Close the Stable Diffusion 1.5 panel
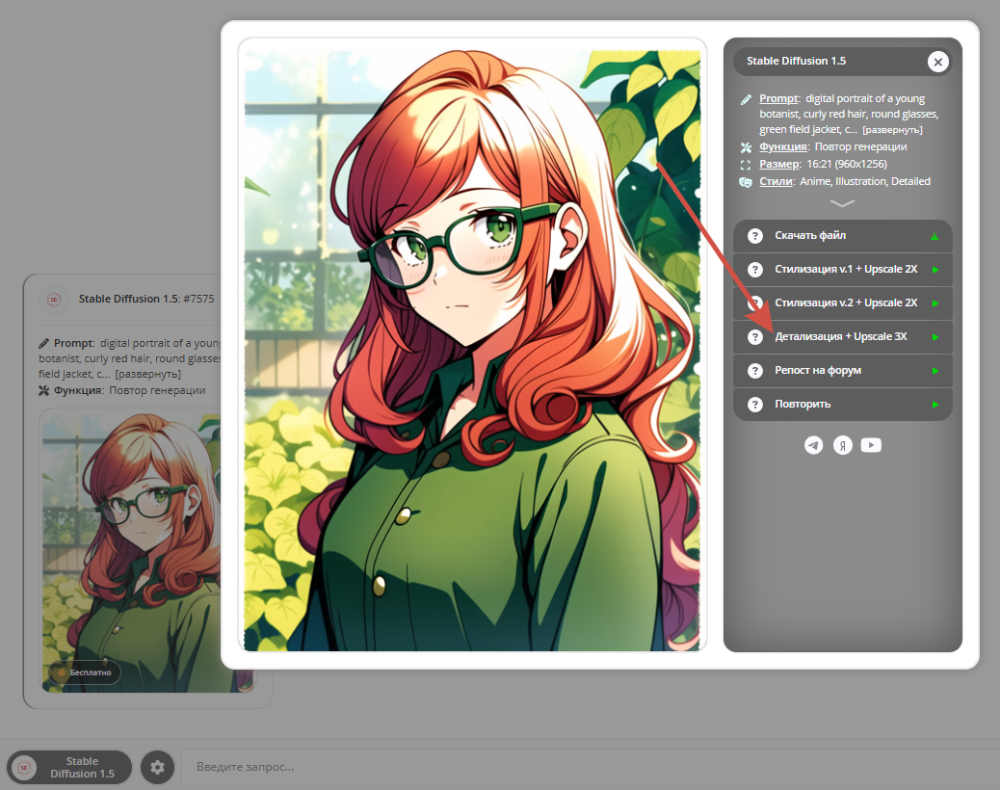 (x=938, y=62)
